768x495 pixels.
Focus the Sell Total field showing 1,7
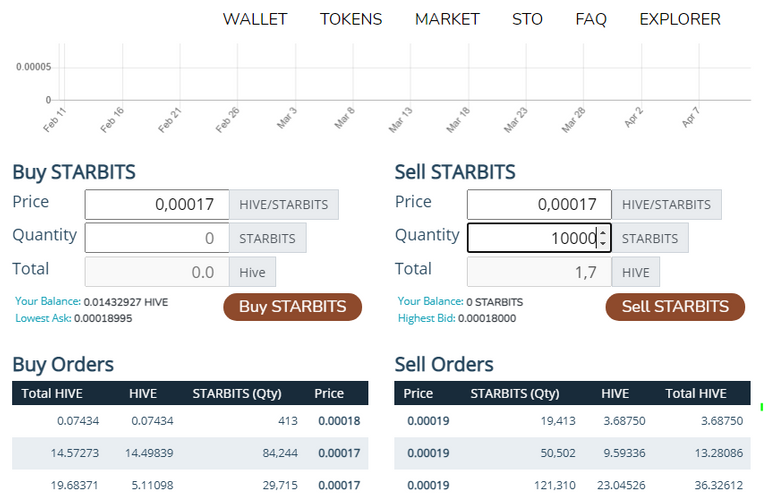click(539, 272)
